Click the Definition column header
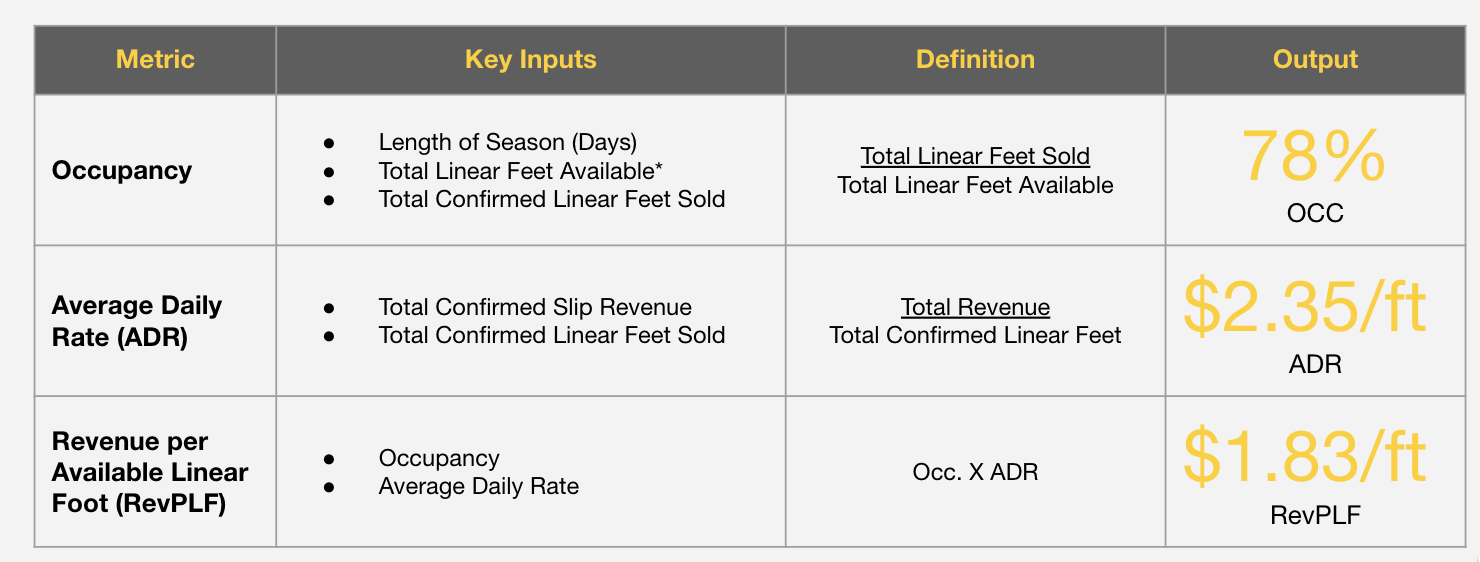Viewport: 1480px width, 562px height. click(975, 60)
